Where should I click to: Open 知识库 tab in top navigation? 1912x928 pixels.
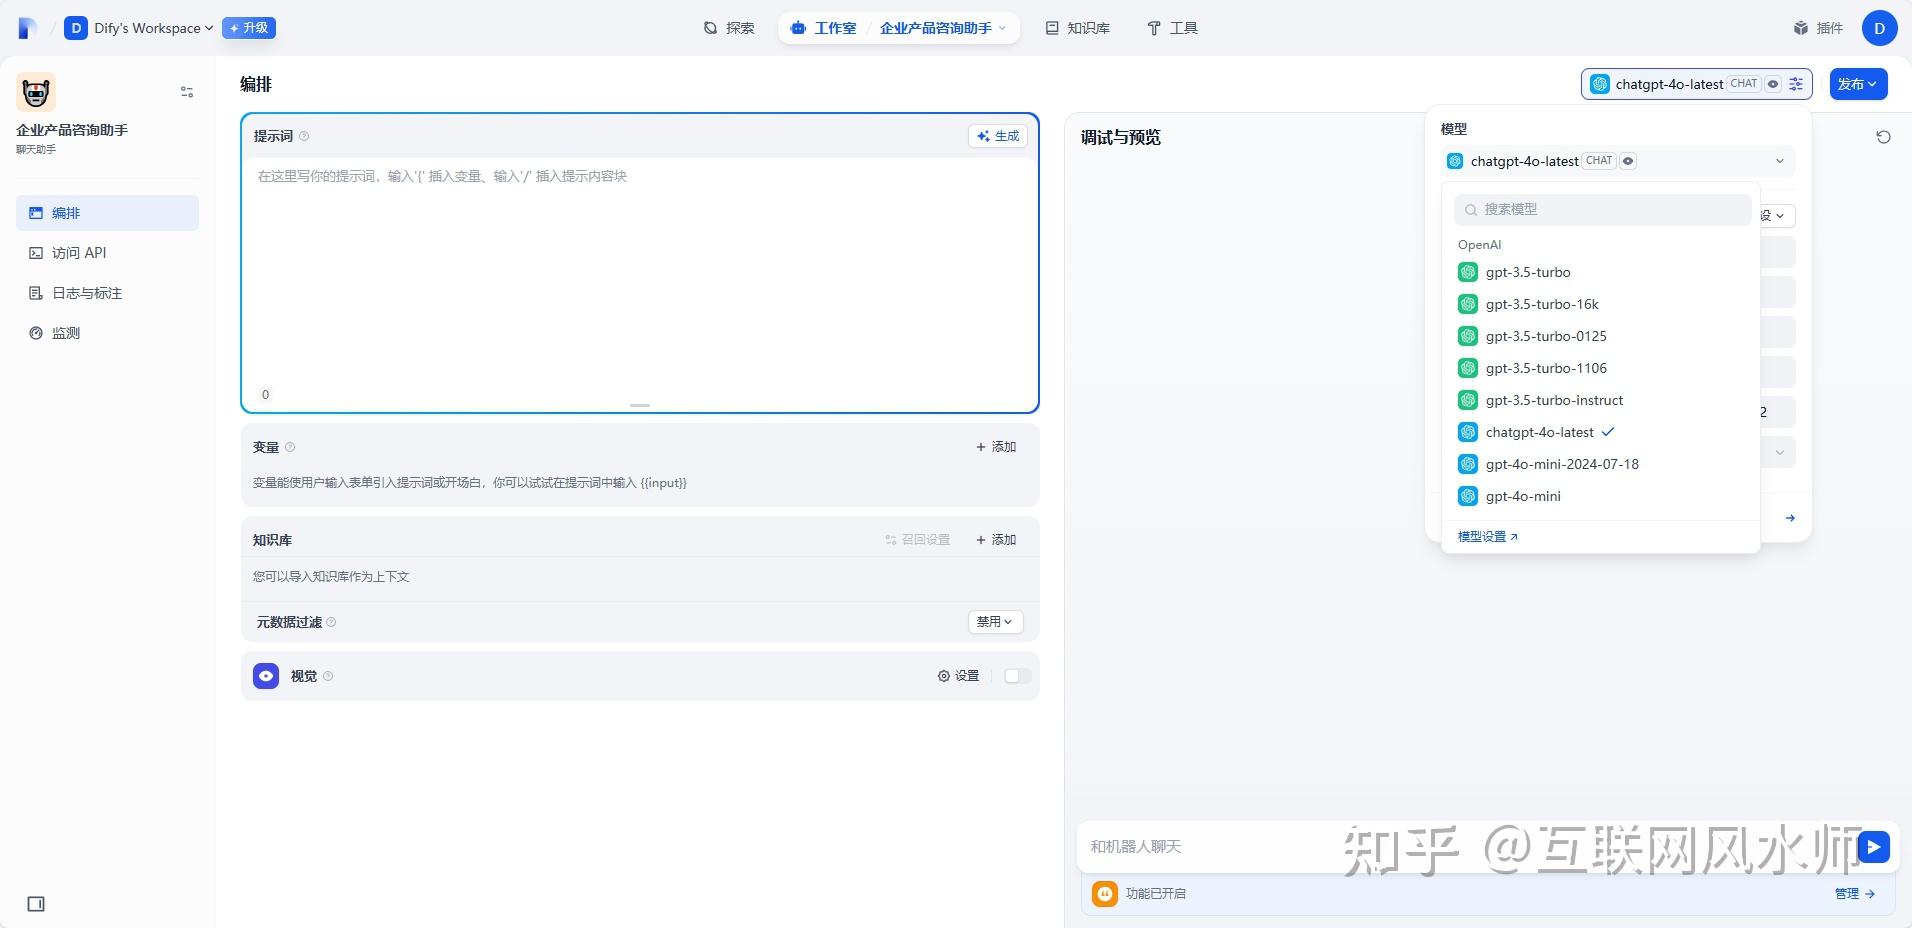(x=1078, y=28)
